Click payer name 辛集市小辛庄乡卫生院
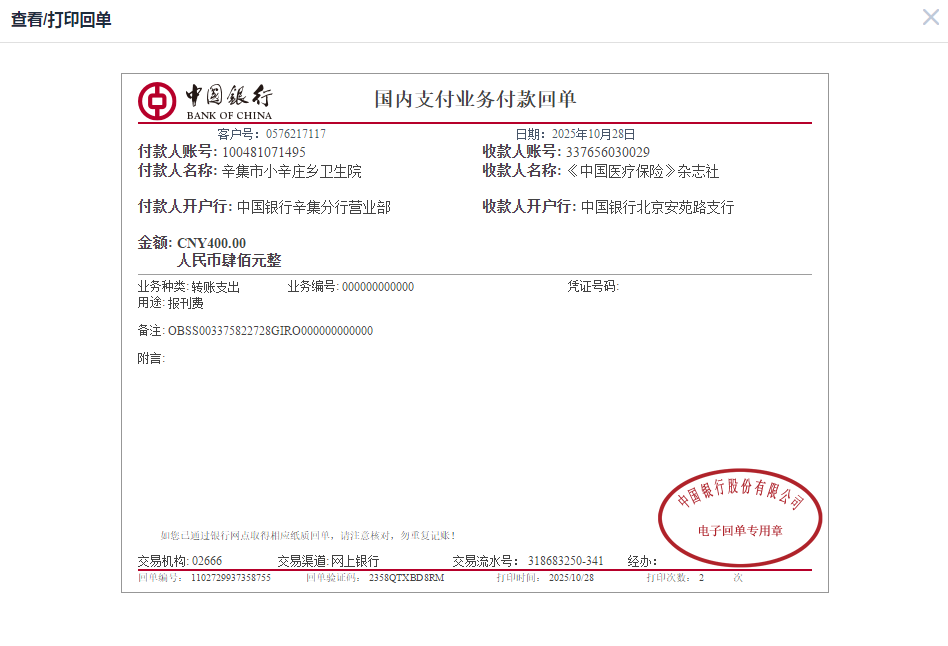 pyautogui.click(x=292, y=172)
